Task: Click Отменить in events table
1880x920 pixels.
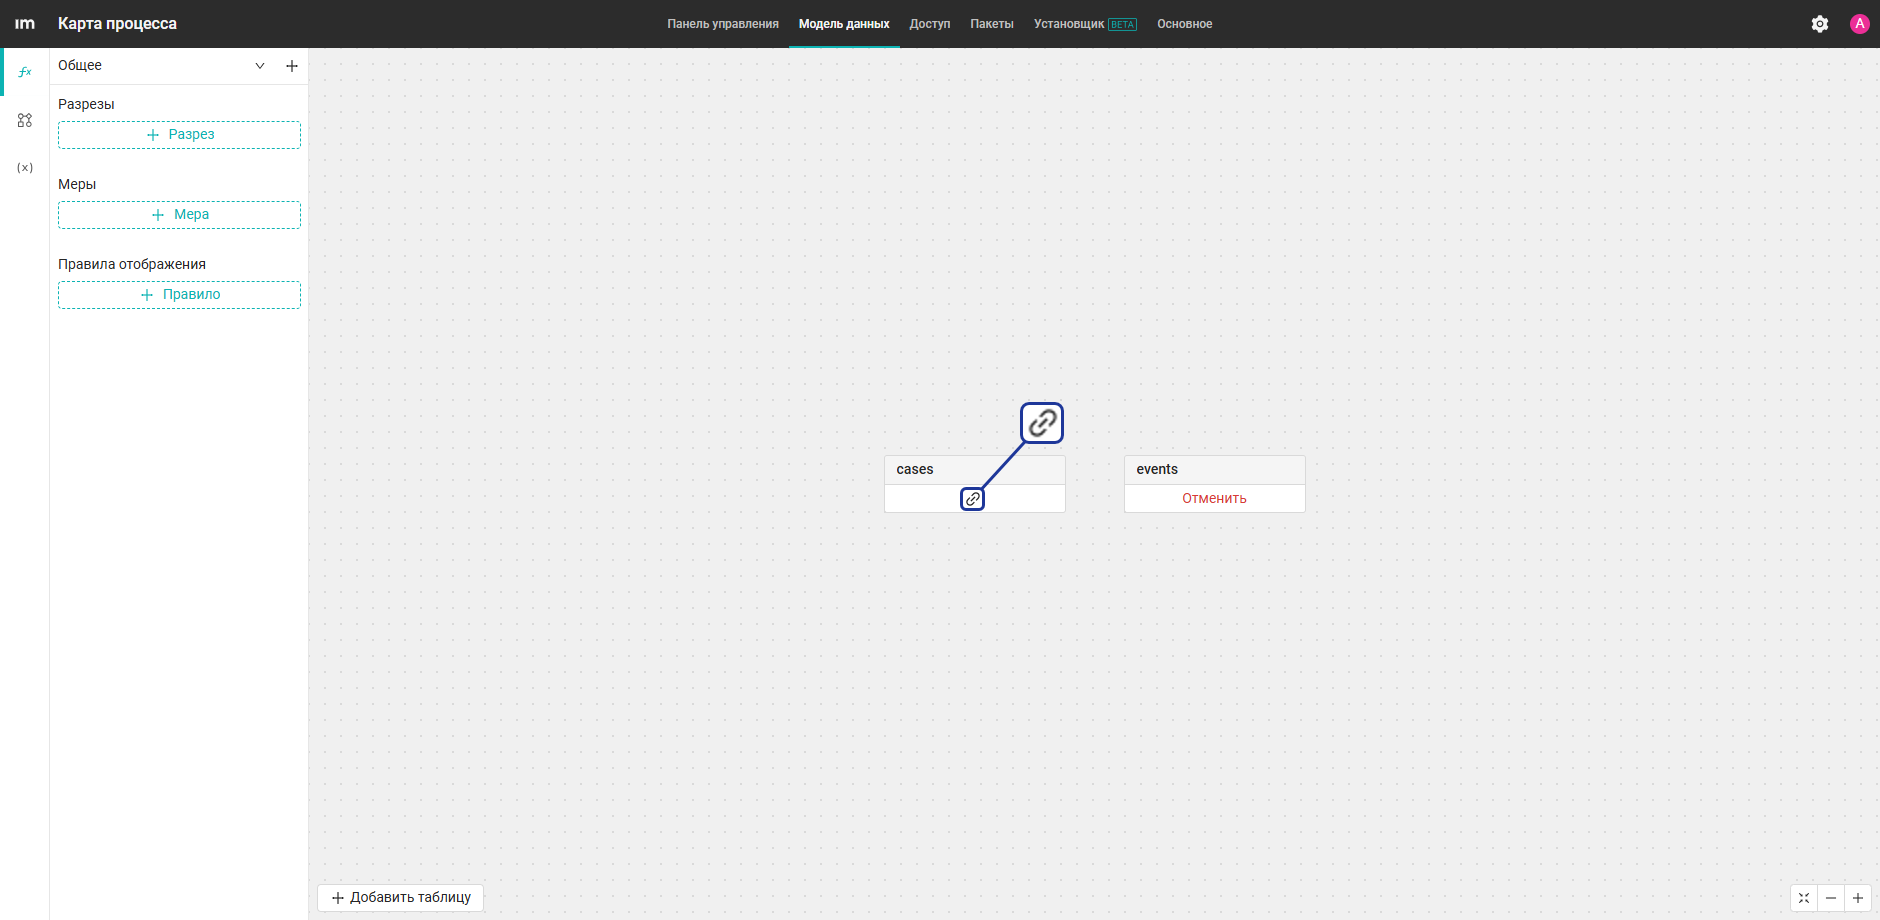Action: point(1214,499)
